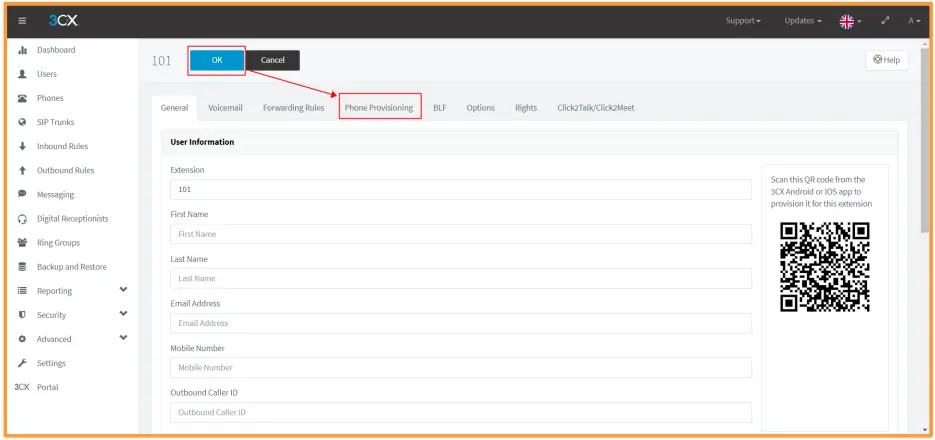935x440 pixels.
Task: Open the A account dropdown
Action: pyautogui.click(x=914, y=21)
